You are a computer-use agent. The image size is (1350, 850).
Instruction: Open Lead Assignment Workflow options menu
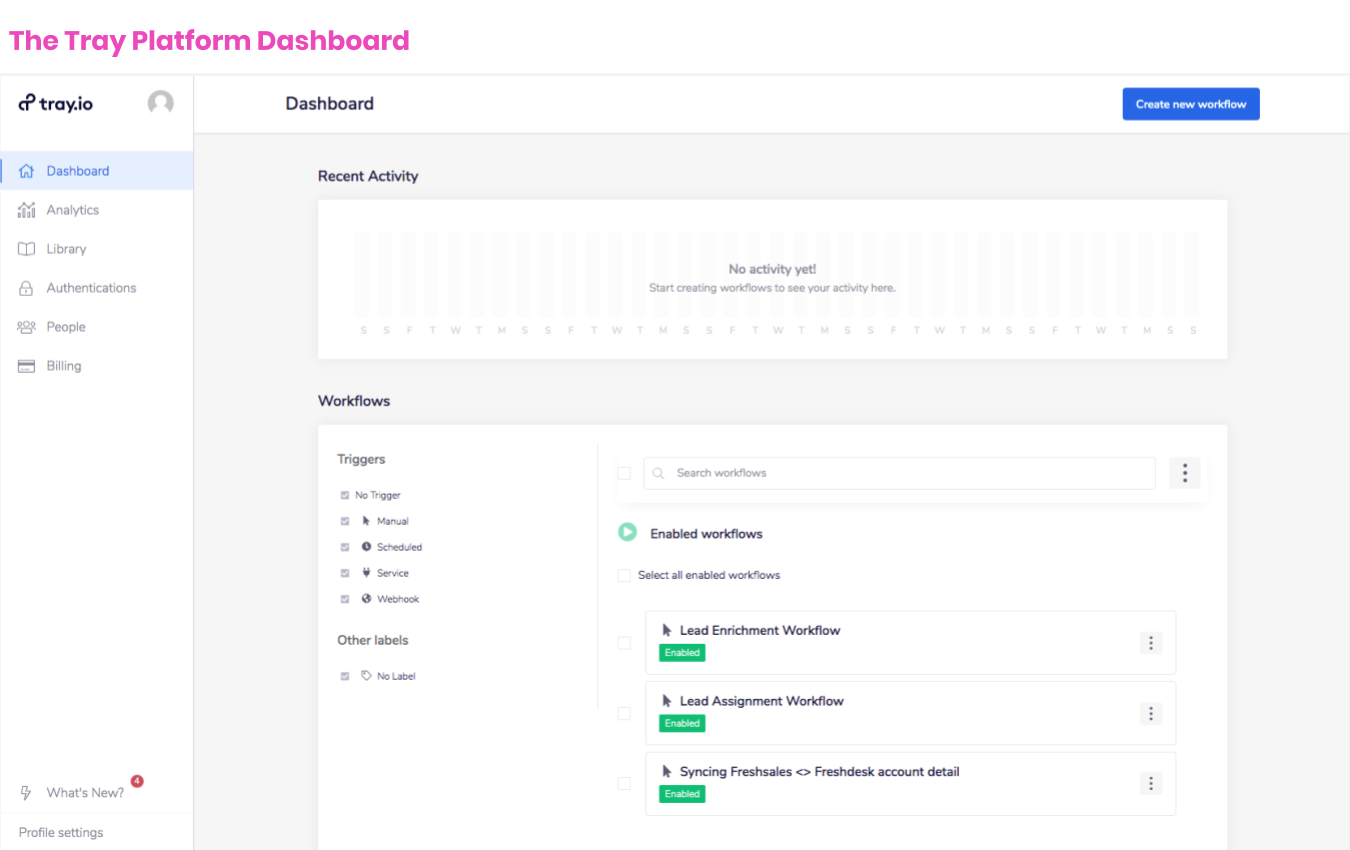(x=1151, y=713)
